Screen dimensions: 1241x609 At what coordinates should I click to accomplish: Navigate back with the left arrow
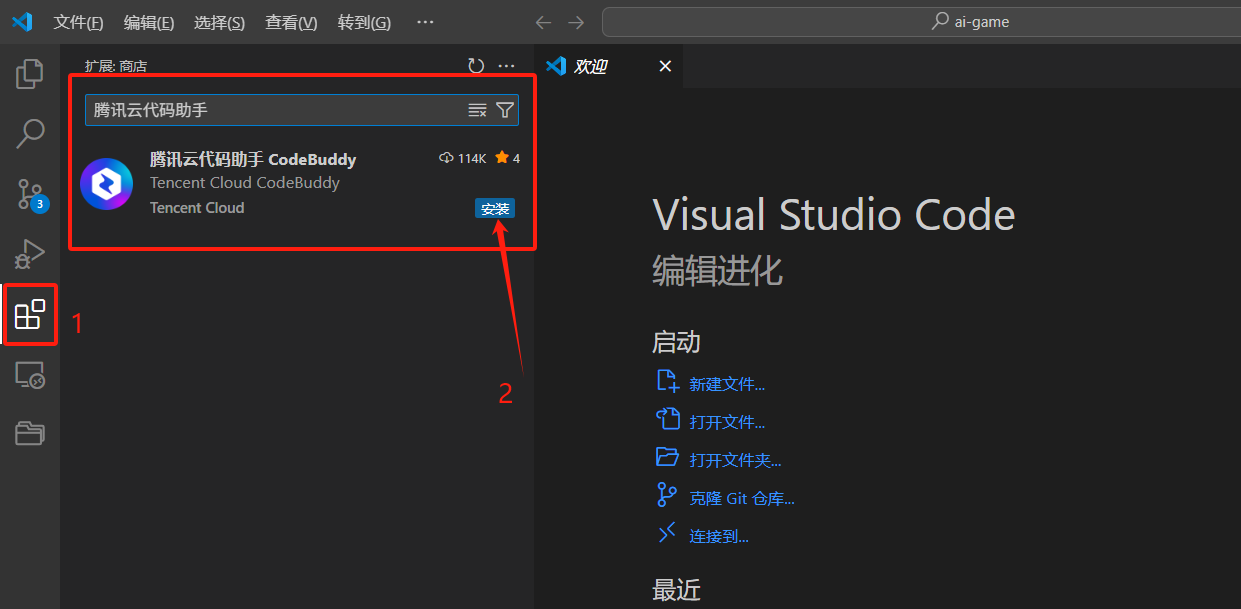543,22
